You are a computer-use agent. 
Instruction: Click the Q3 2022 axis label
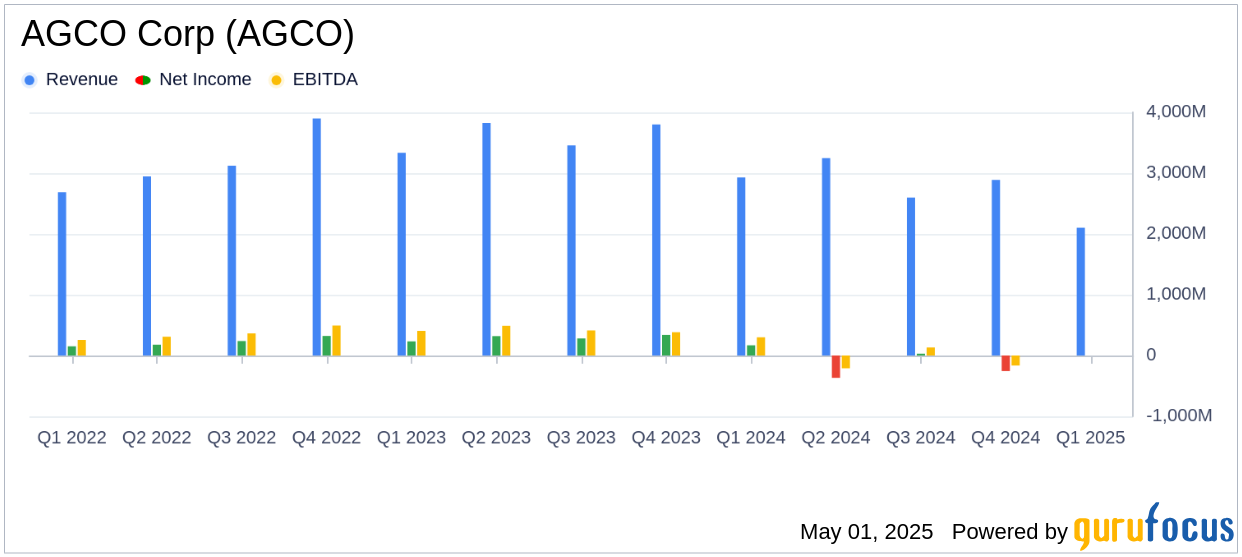[x=242, y=438]
